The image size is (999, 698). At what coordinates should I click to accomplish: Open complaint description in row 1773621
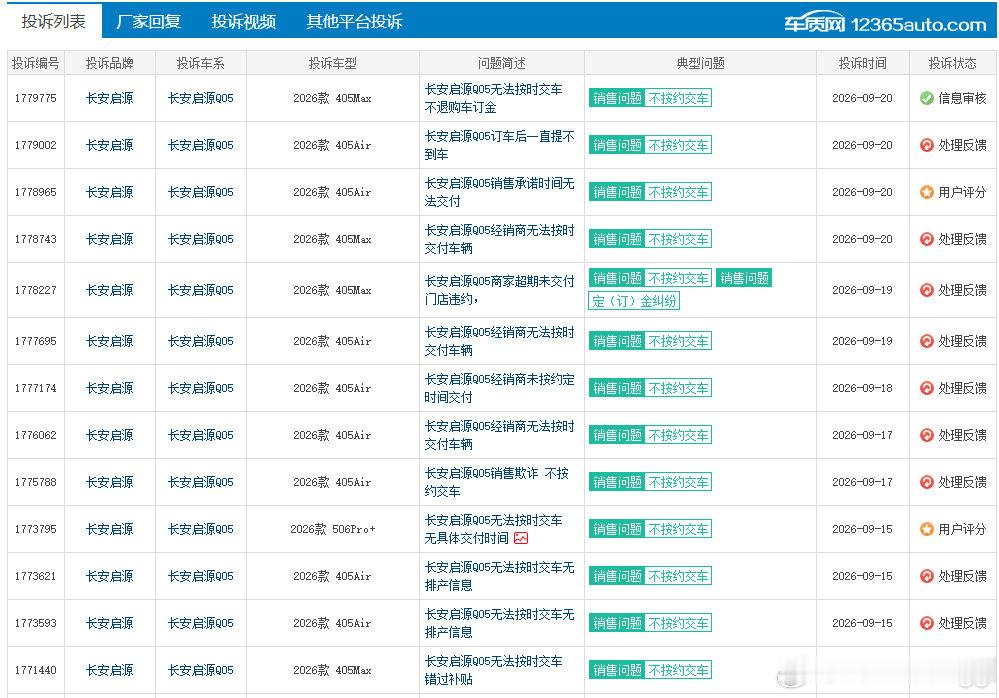[x=500, y=576]
